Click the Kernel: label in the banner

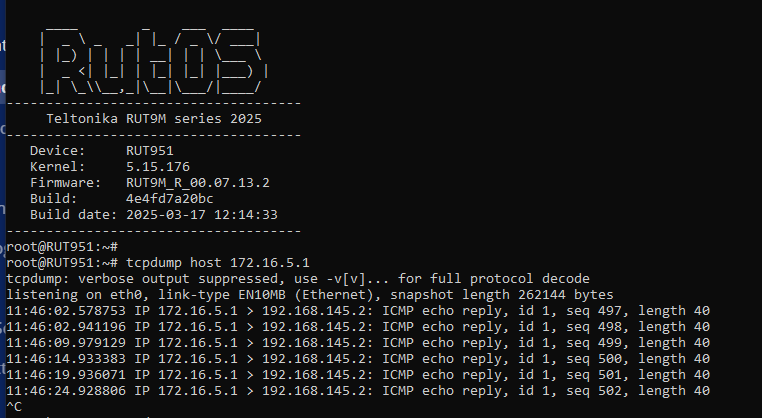pyautogui.click(x=57, y=167)
